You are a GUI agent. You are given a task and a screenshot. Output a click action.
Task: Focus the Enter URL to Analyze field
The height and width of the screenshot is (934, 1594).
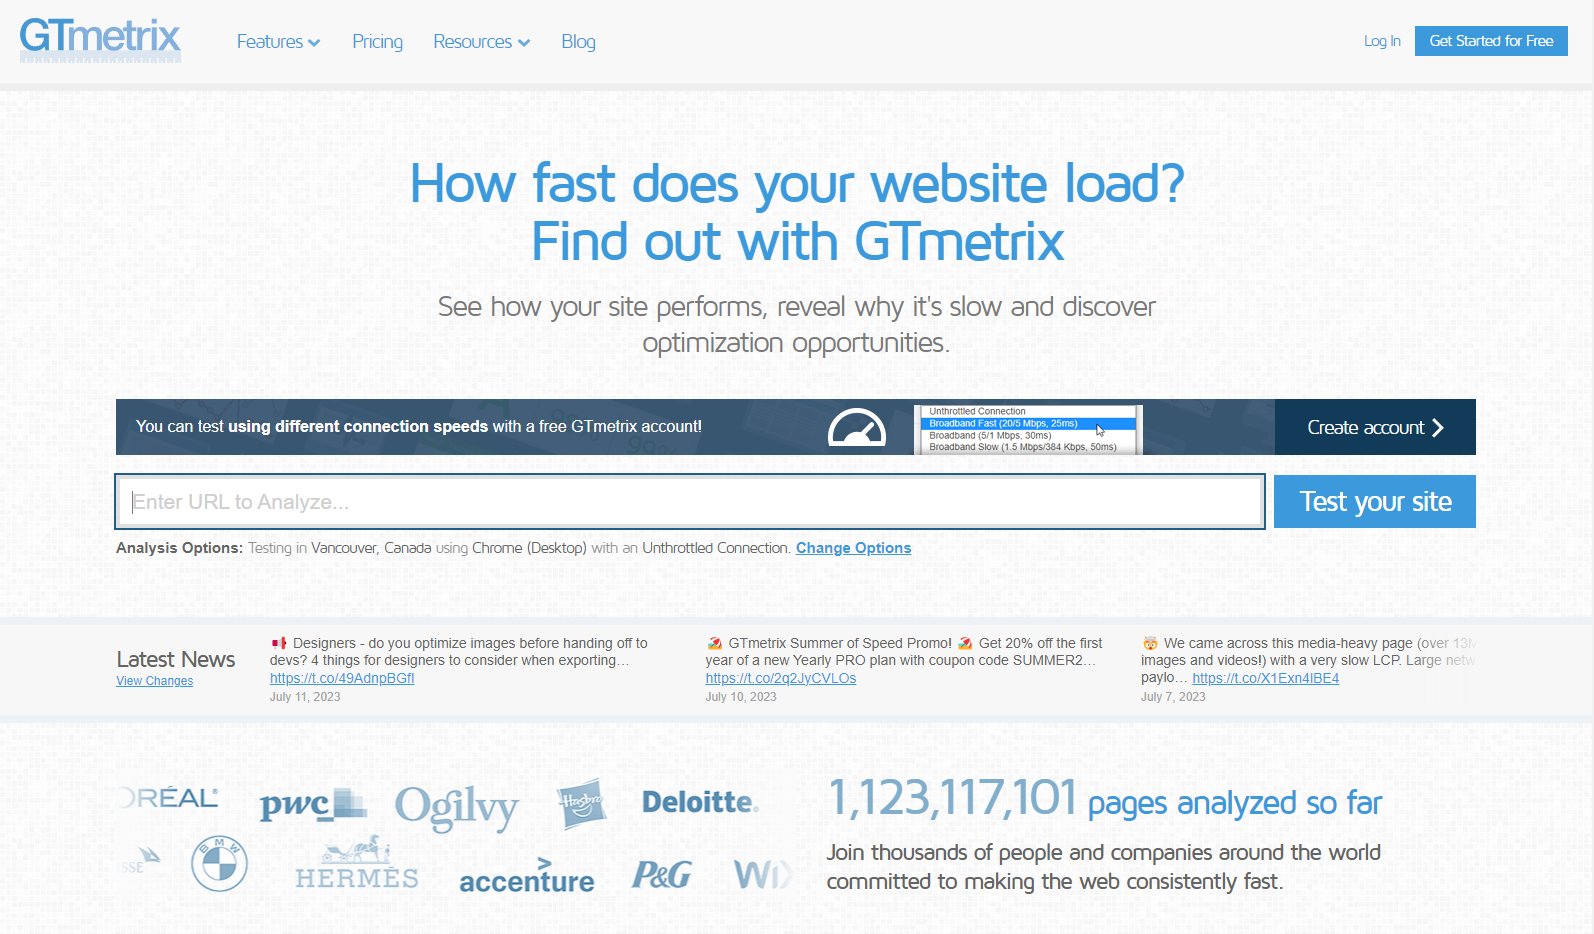(690, 501)
